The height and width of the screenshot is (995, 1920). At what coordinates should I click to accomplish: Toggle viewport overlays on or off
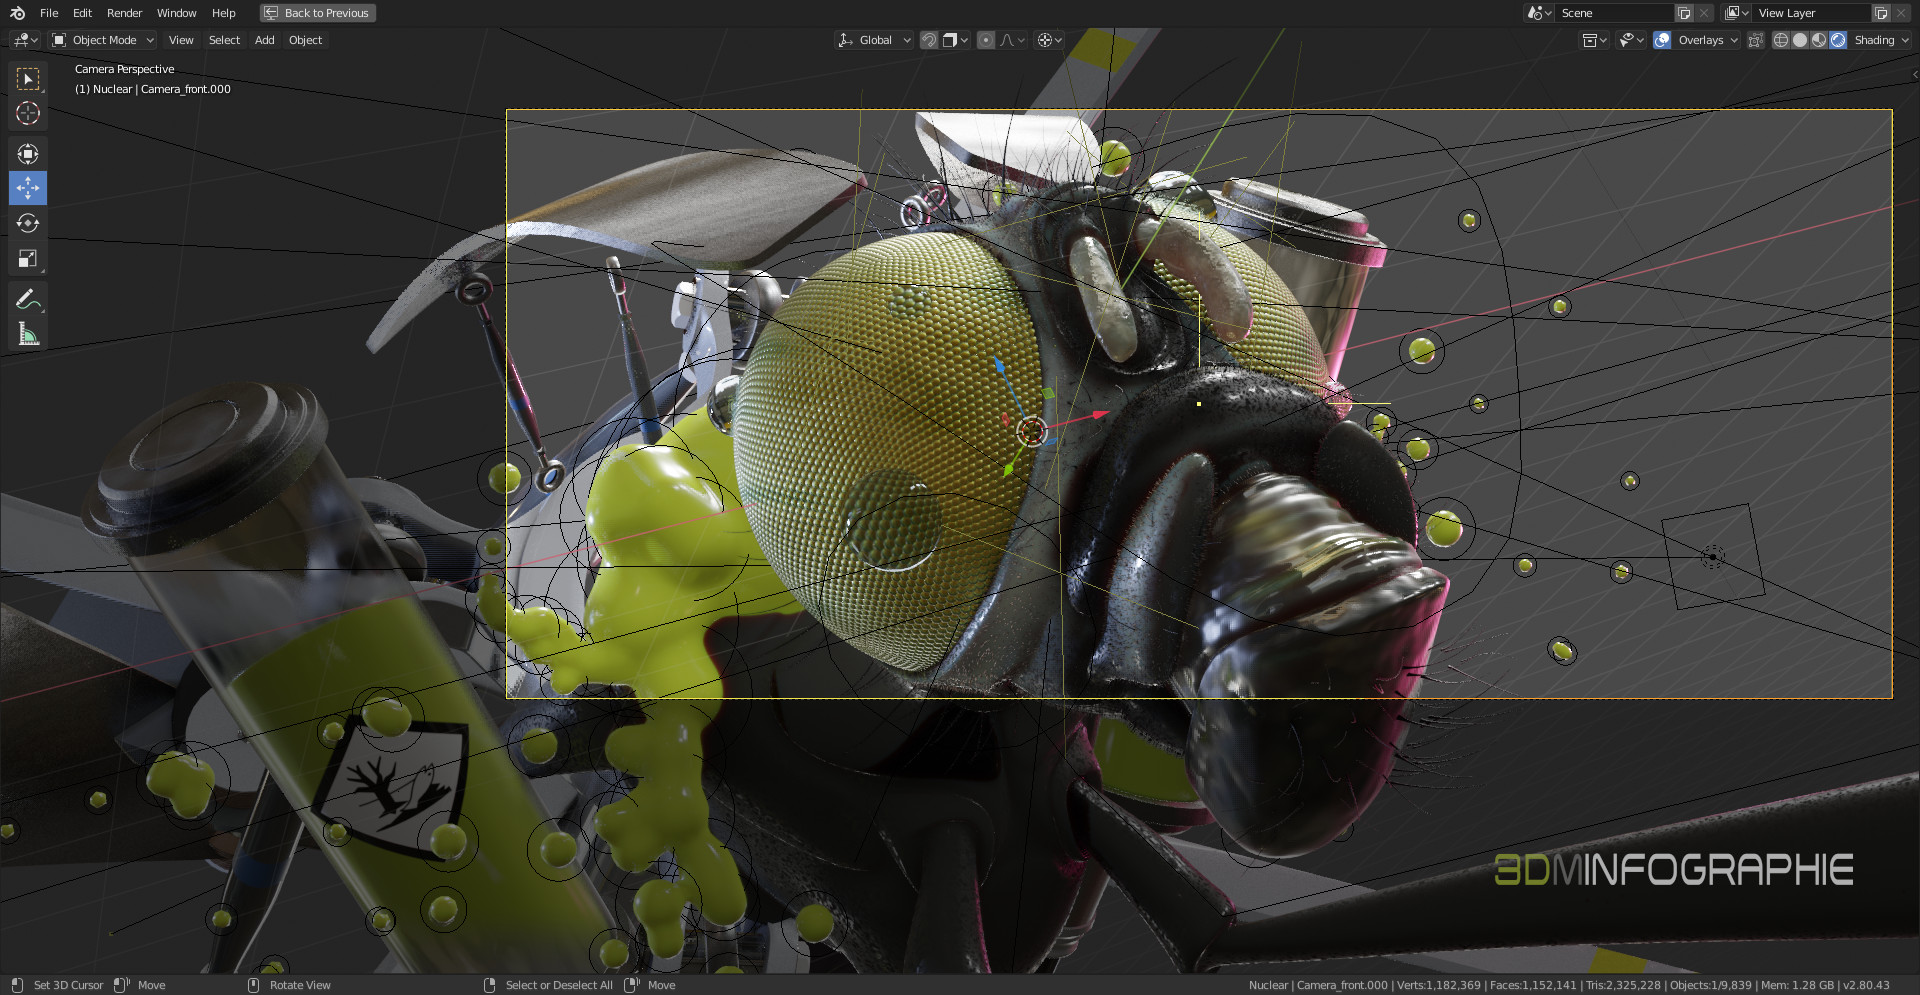pyautogui.click(x=1662, y=40)
